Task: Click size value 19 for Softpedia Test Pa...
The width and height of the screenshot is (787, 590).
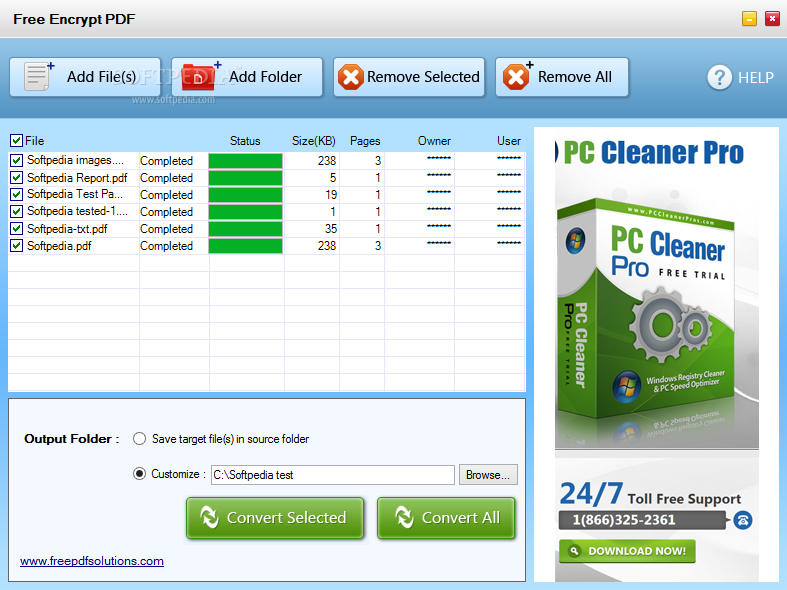Action: (x=331, y=195)
